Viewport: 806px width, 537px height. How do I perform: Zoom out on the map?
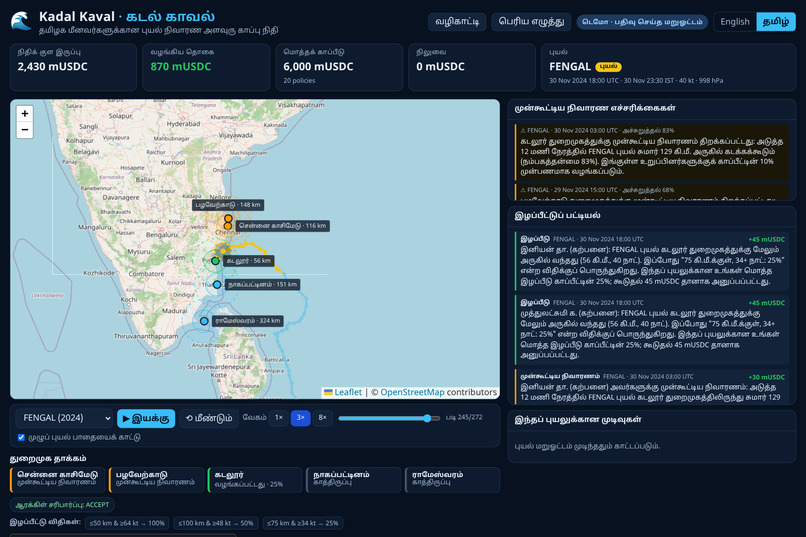click(x=25, y=129)
